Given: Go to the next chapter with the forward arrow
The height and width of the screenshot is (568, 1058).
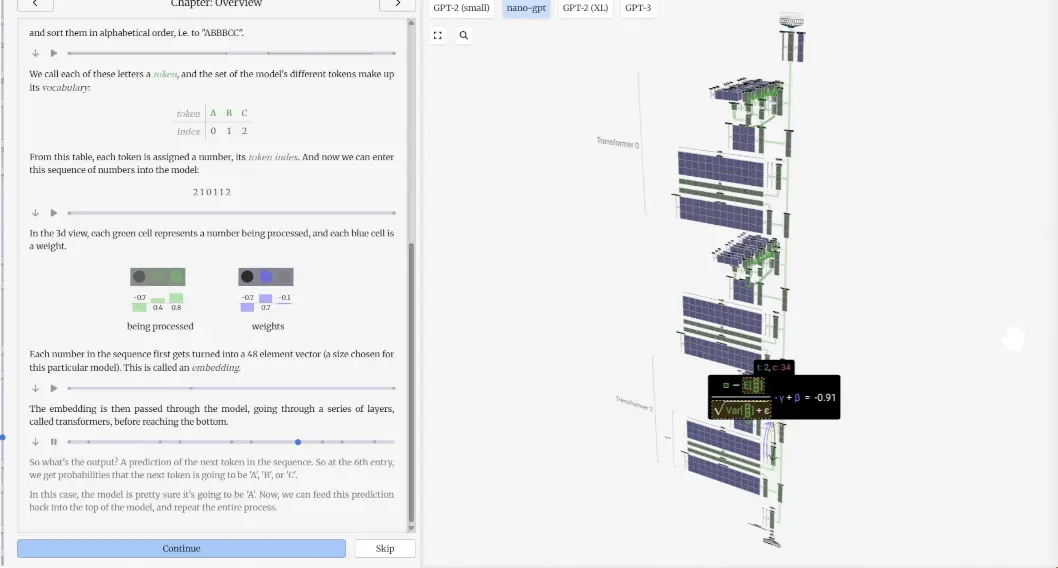Looking at the screenshot, I should click(397, 4).
